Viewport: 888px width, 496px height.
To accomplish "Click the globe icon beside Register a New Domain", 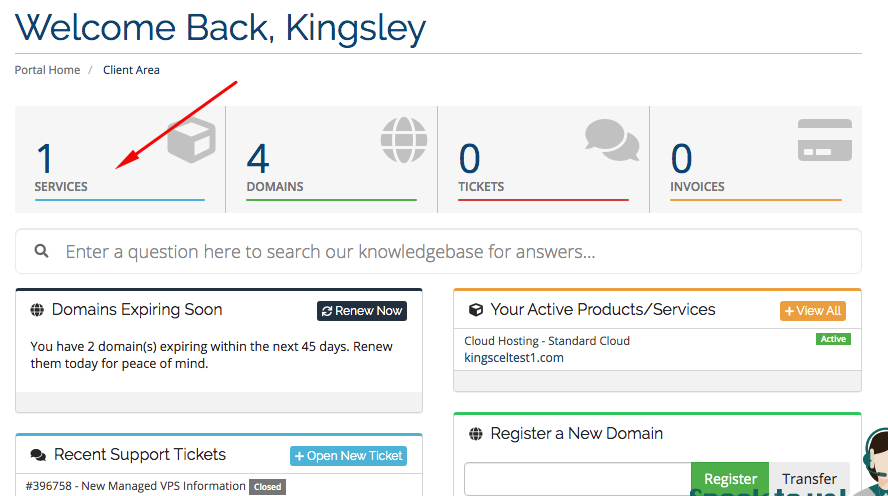I will click(476, 434).
